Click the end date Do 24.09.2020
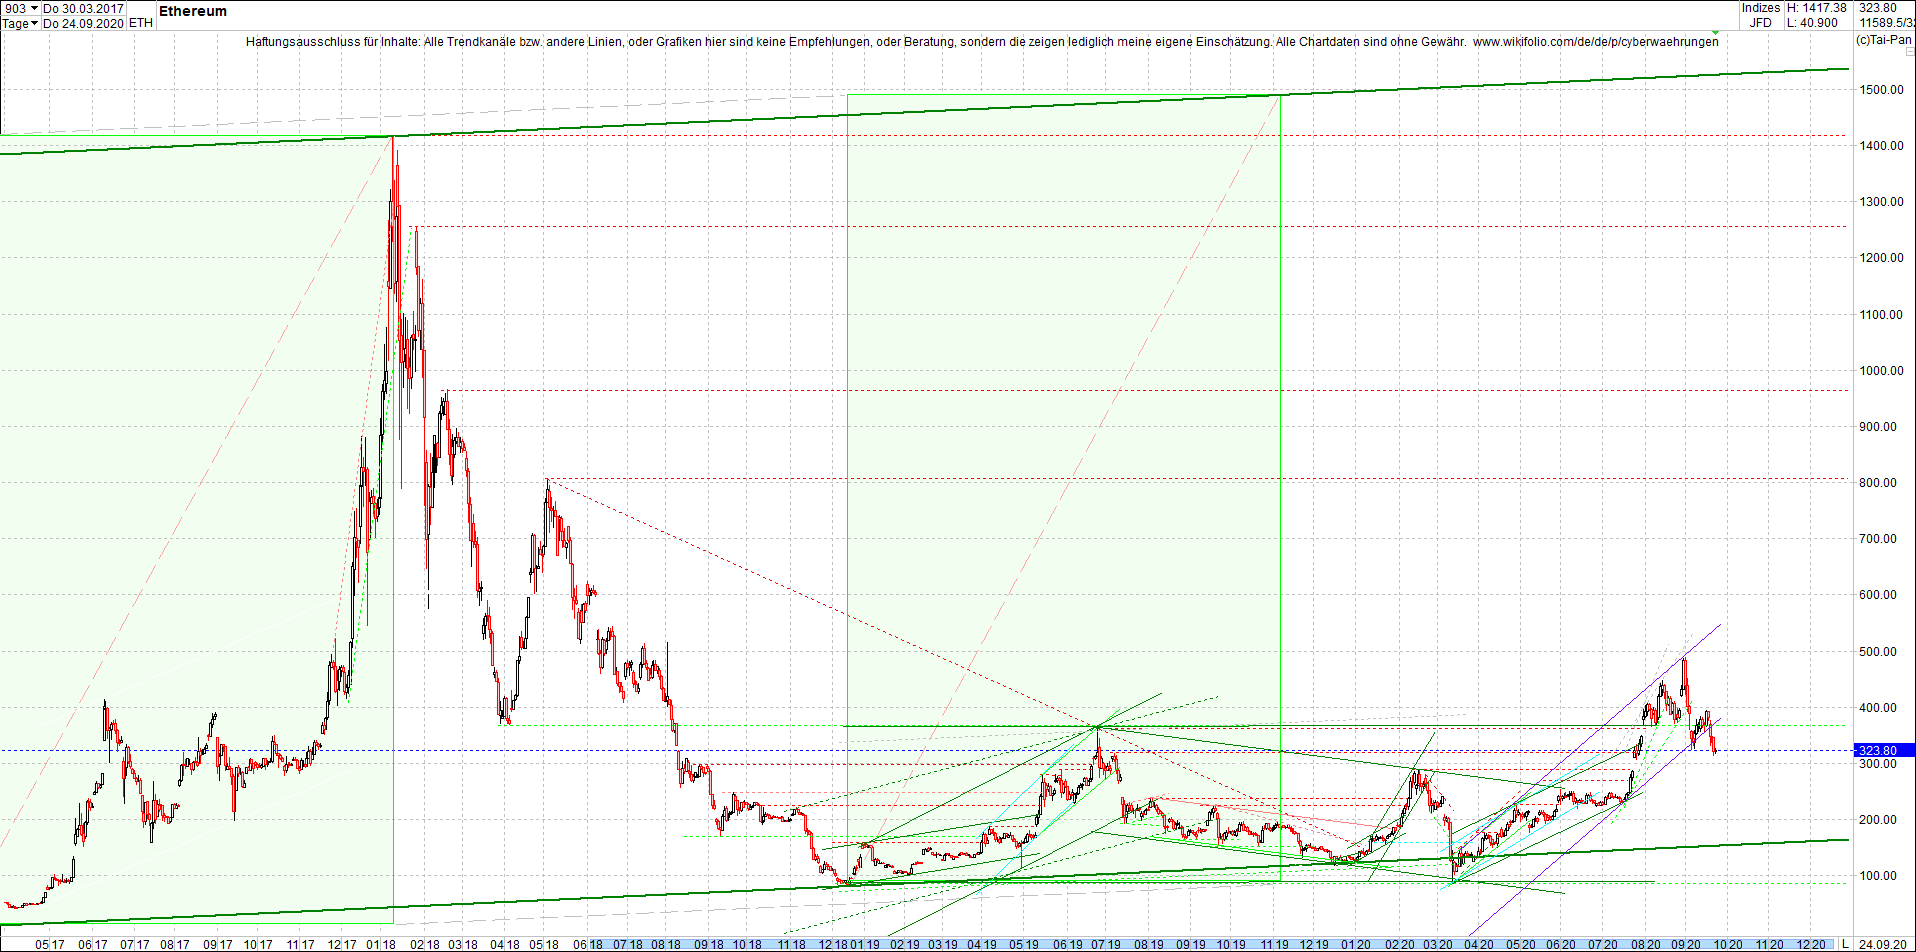Screen dimensions: 1916x952 tap(84, 23)
